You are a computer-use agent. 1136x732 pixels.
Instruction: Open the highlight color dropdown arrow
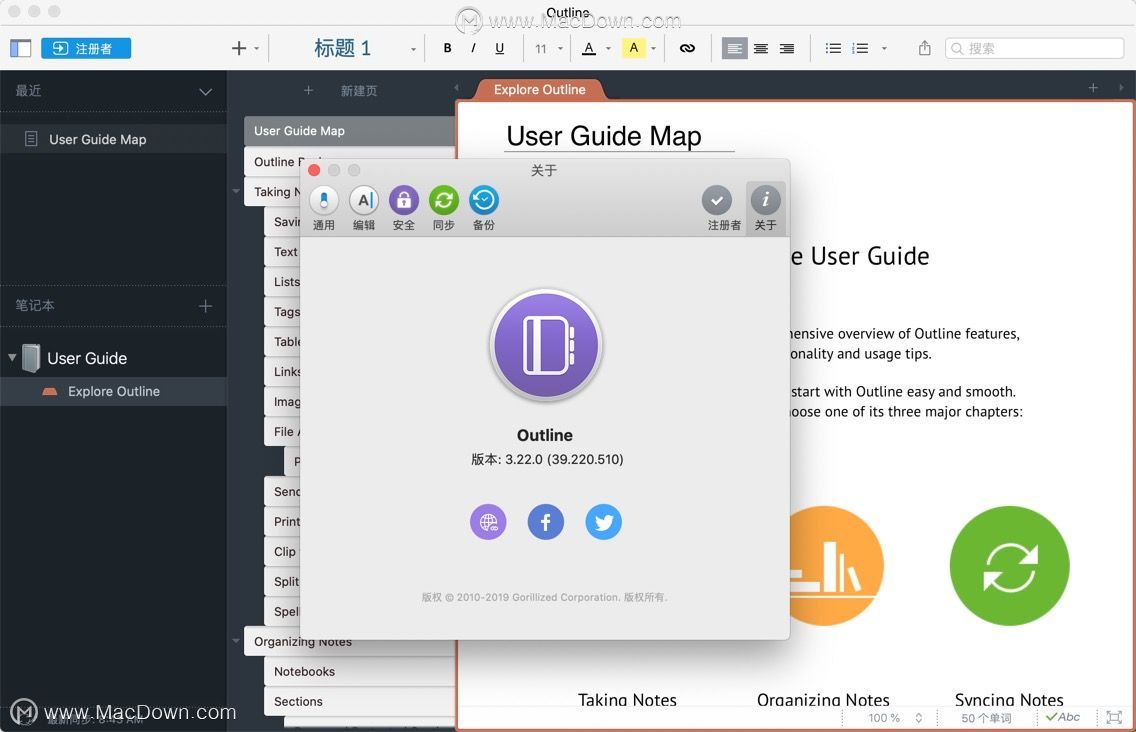tap(653, 49)
